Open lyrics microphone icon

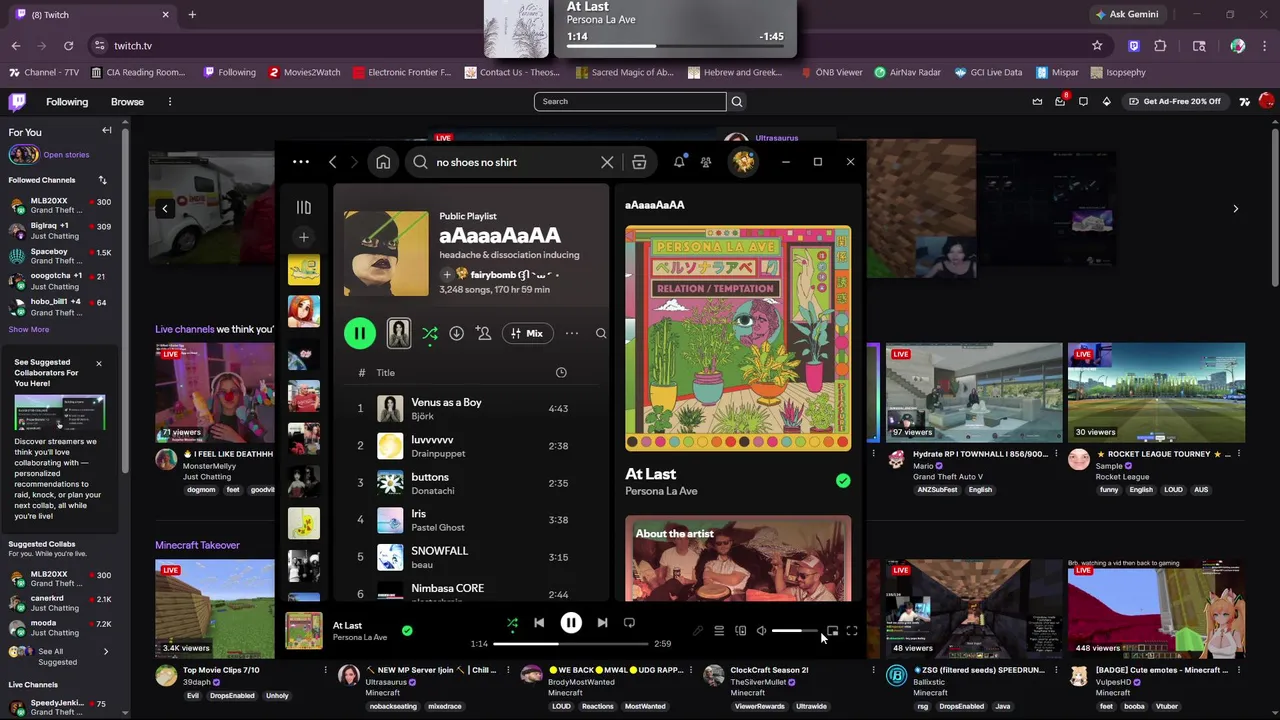(x=698, y=631)
